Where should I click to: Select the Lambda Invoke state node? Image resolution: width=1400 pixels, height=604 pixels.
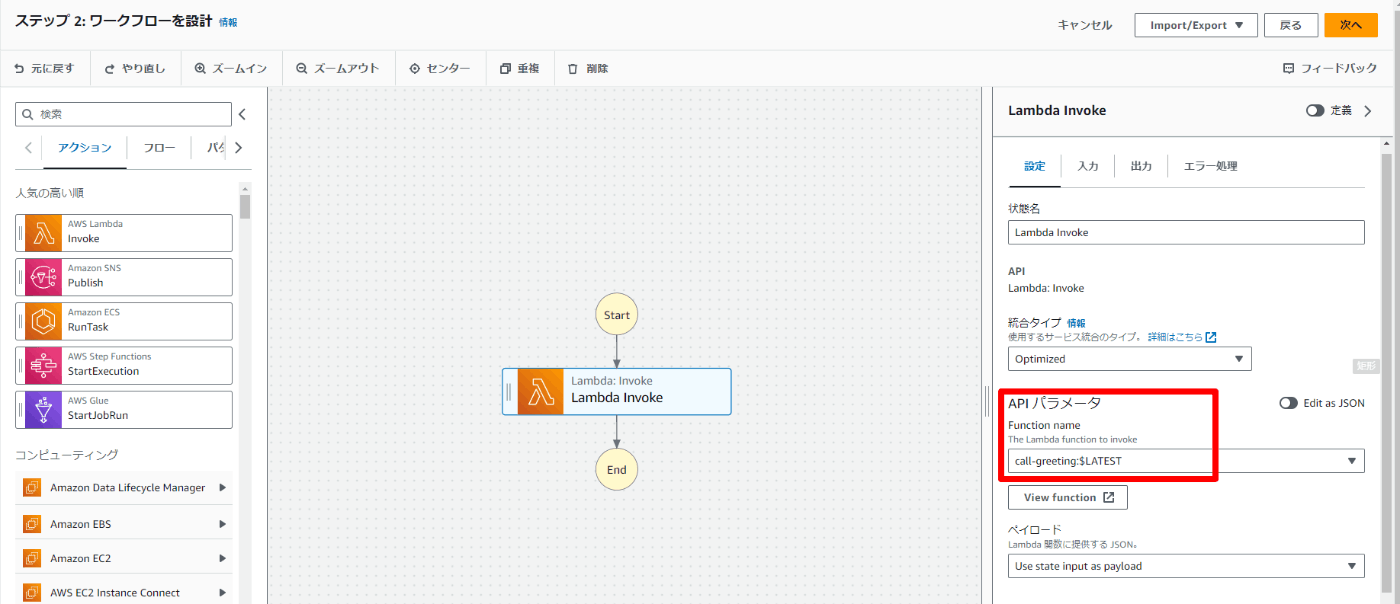[617, 391]
